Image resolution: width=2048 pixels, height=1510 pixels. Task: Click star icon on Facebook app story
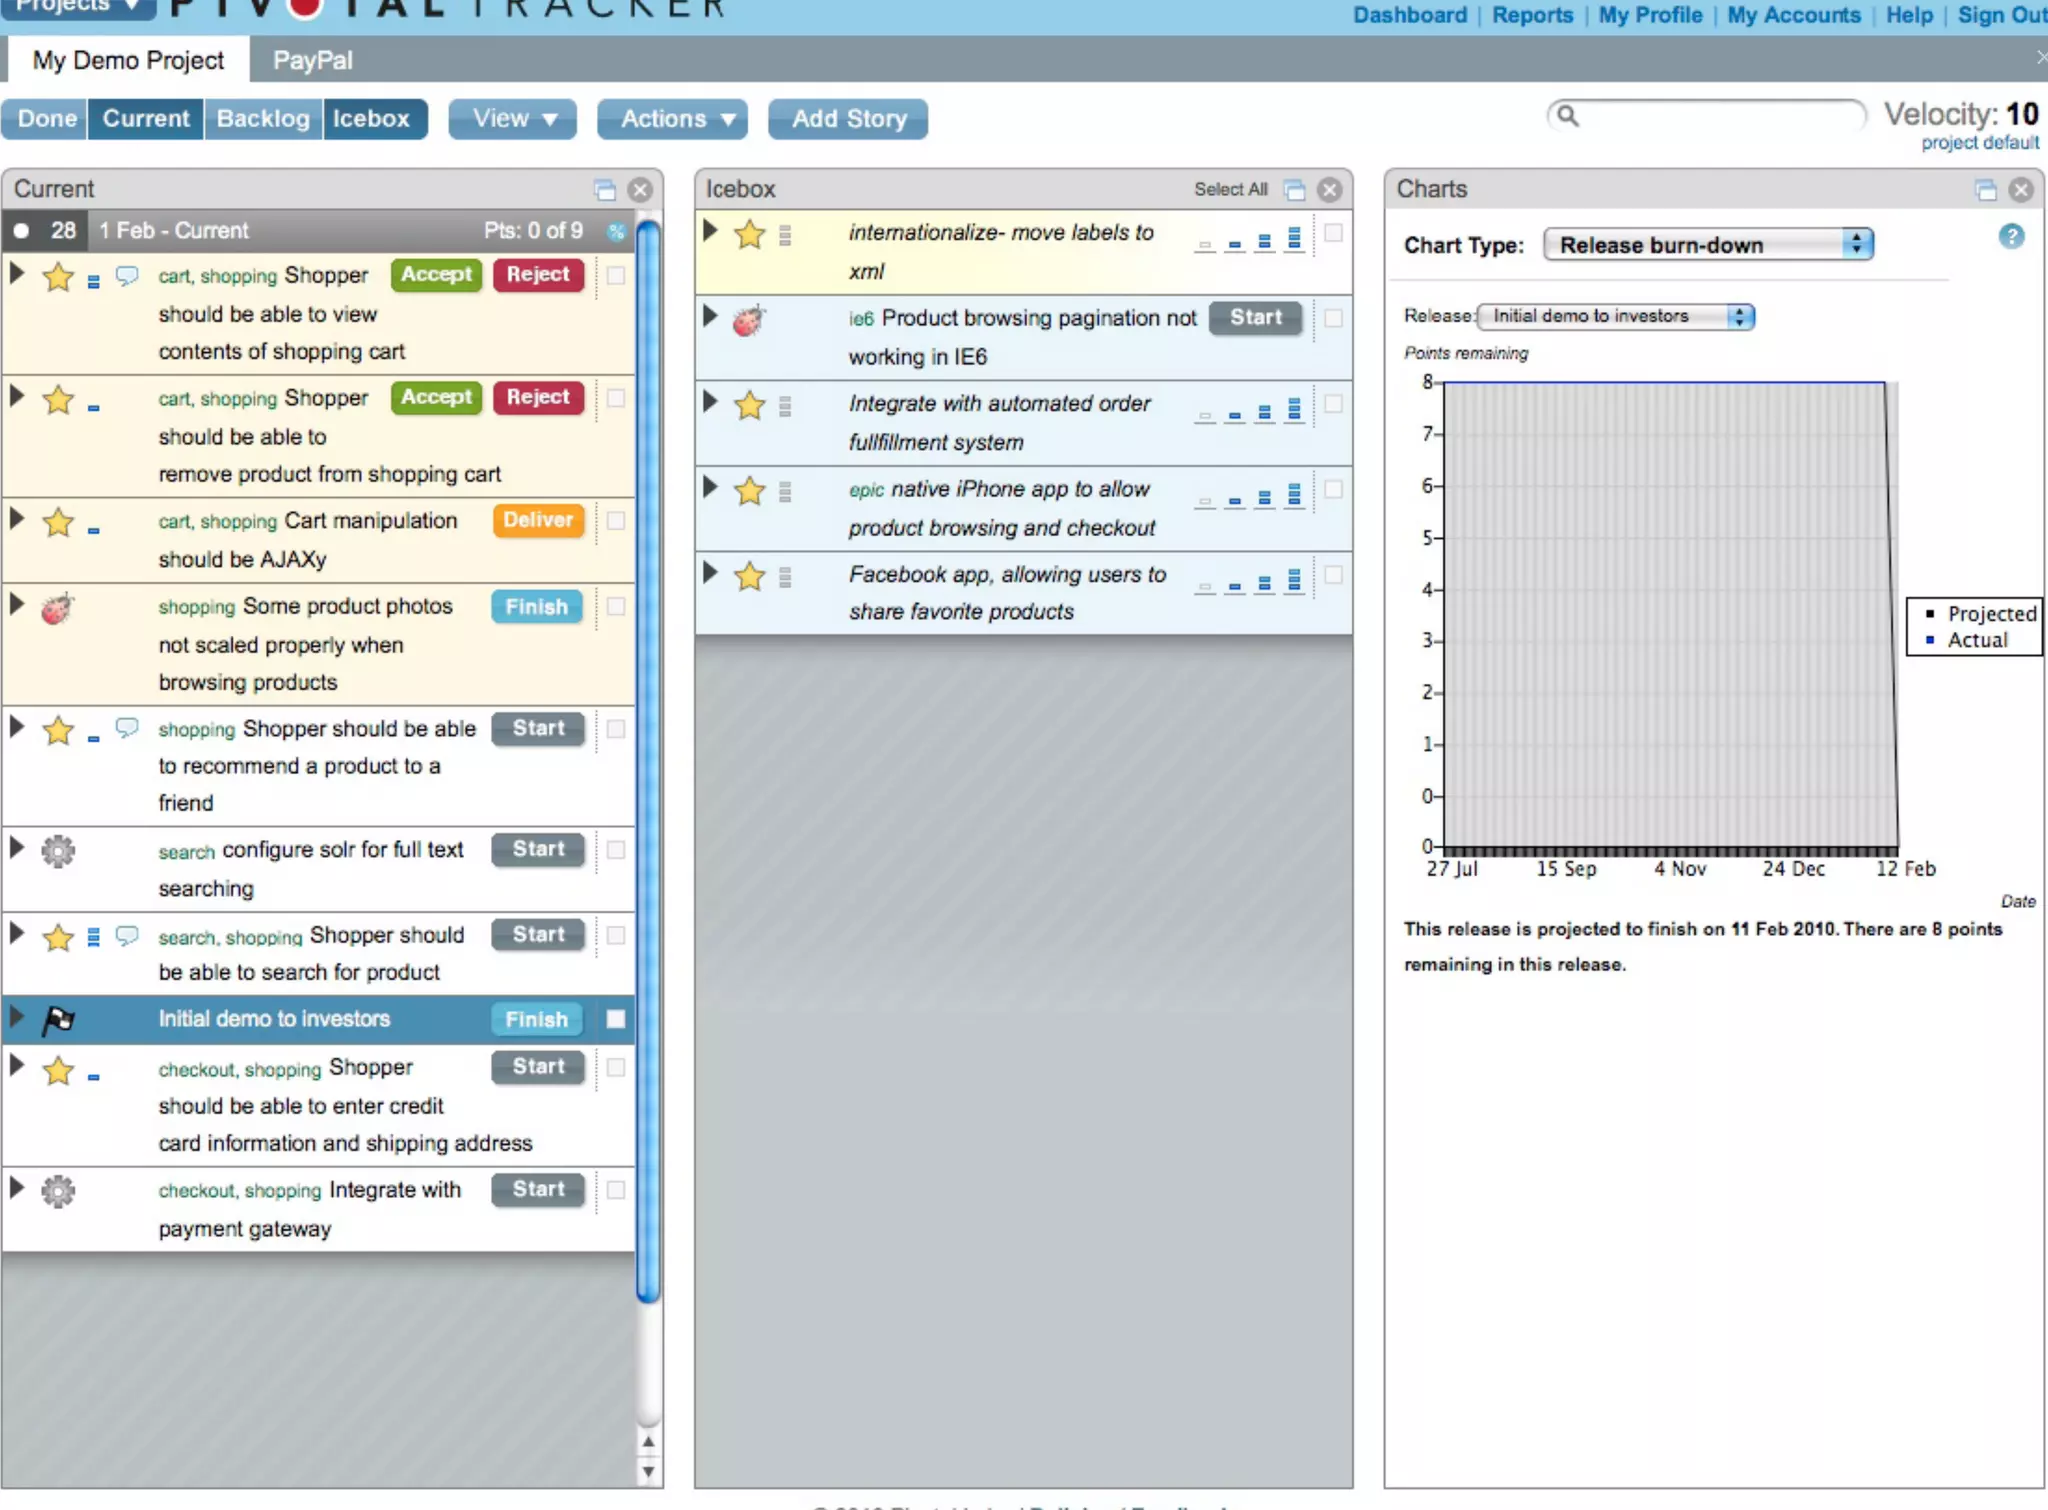click(x=749, y=577)
